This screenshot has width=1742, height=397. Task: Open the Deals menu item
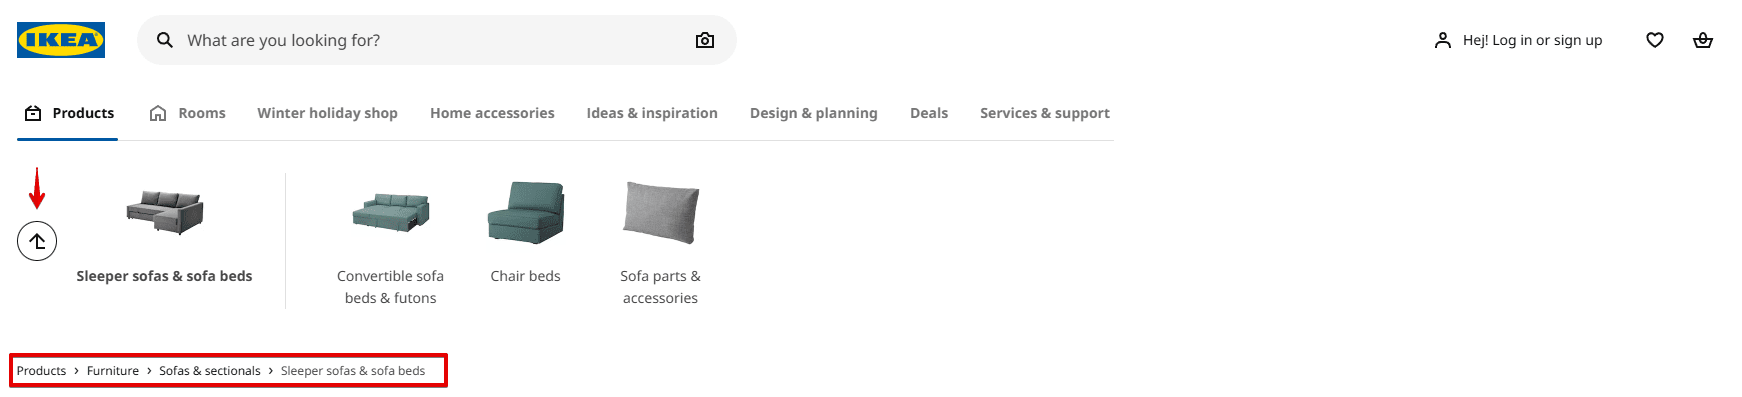point(929,113)
